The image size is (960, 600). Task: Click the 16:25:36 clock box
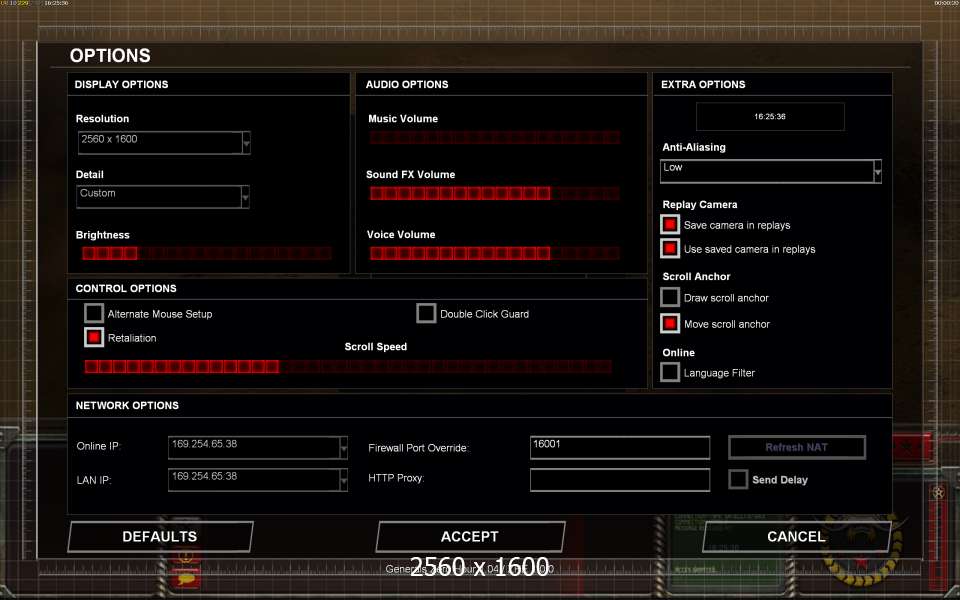point(770,116)
